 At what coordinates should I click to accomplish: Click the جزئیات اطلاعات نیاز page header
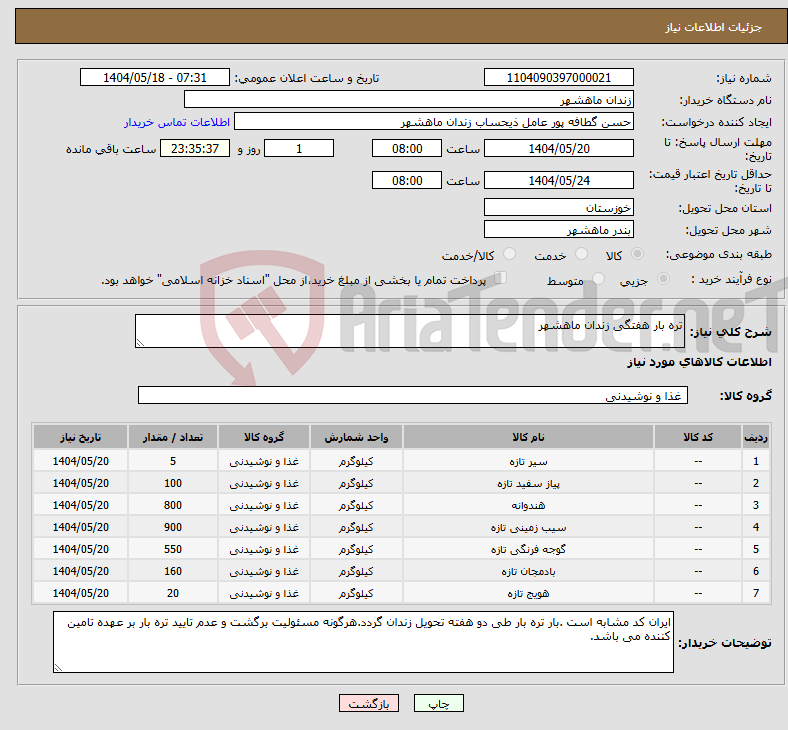tap(713, 27)
